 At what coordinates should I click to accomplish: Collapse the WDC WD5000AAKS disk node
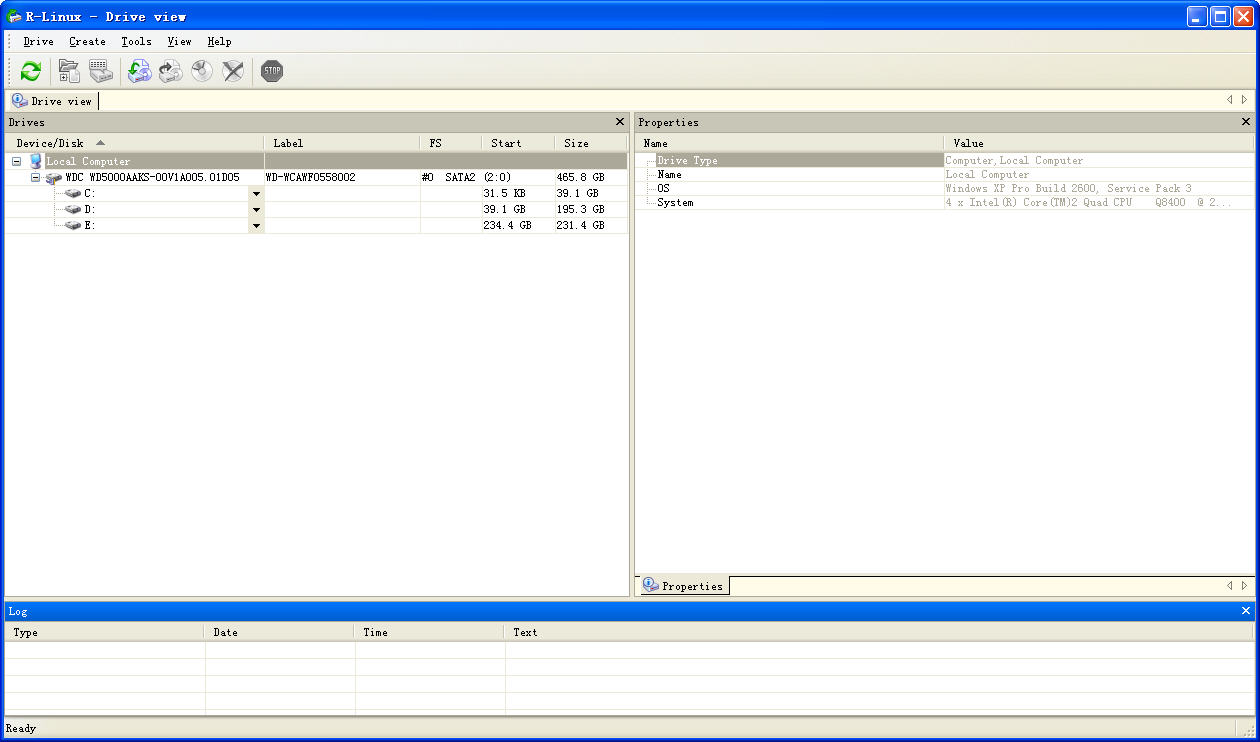coord(35,178)
